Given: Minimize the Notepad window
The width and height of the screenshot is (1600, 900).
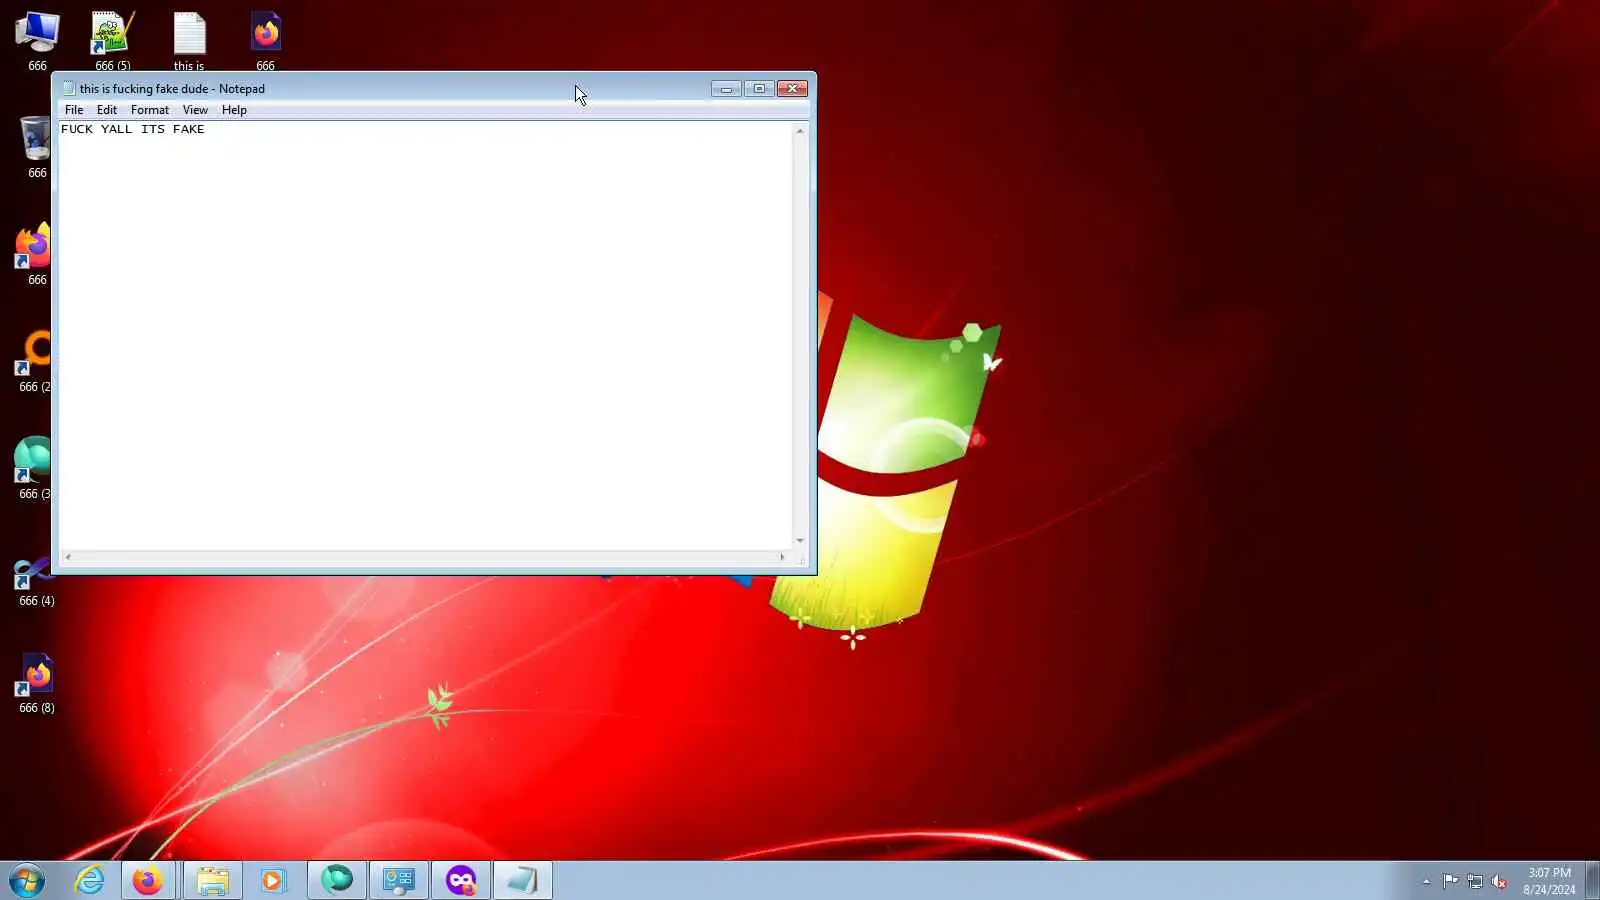Looking at the screenshot, I should click(x=726, y=89).
